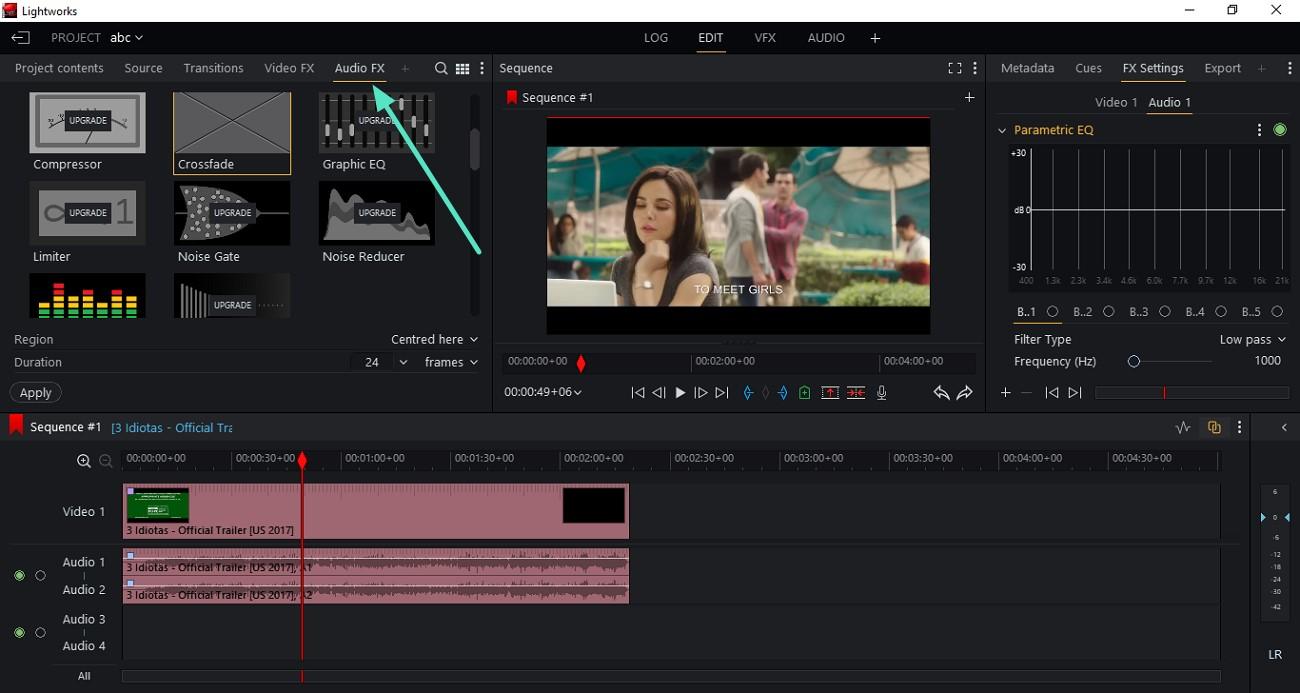Image resolution: width=1300 pixels, height=693 pixels.
Task: Jump to the end of the sequence
Action: click(722, 393)
